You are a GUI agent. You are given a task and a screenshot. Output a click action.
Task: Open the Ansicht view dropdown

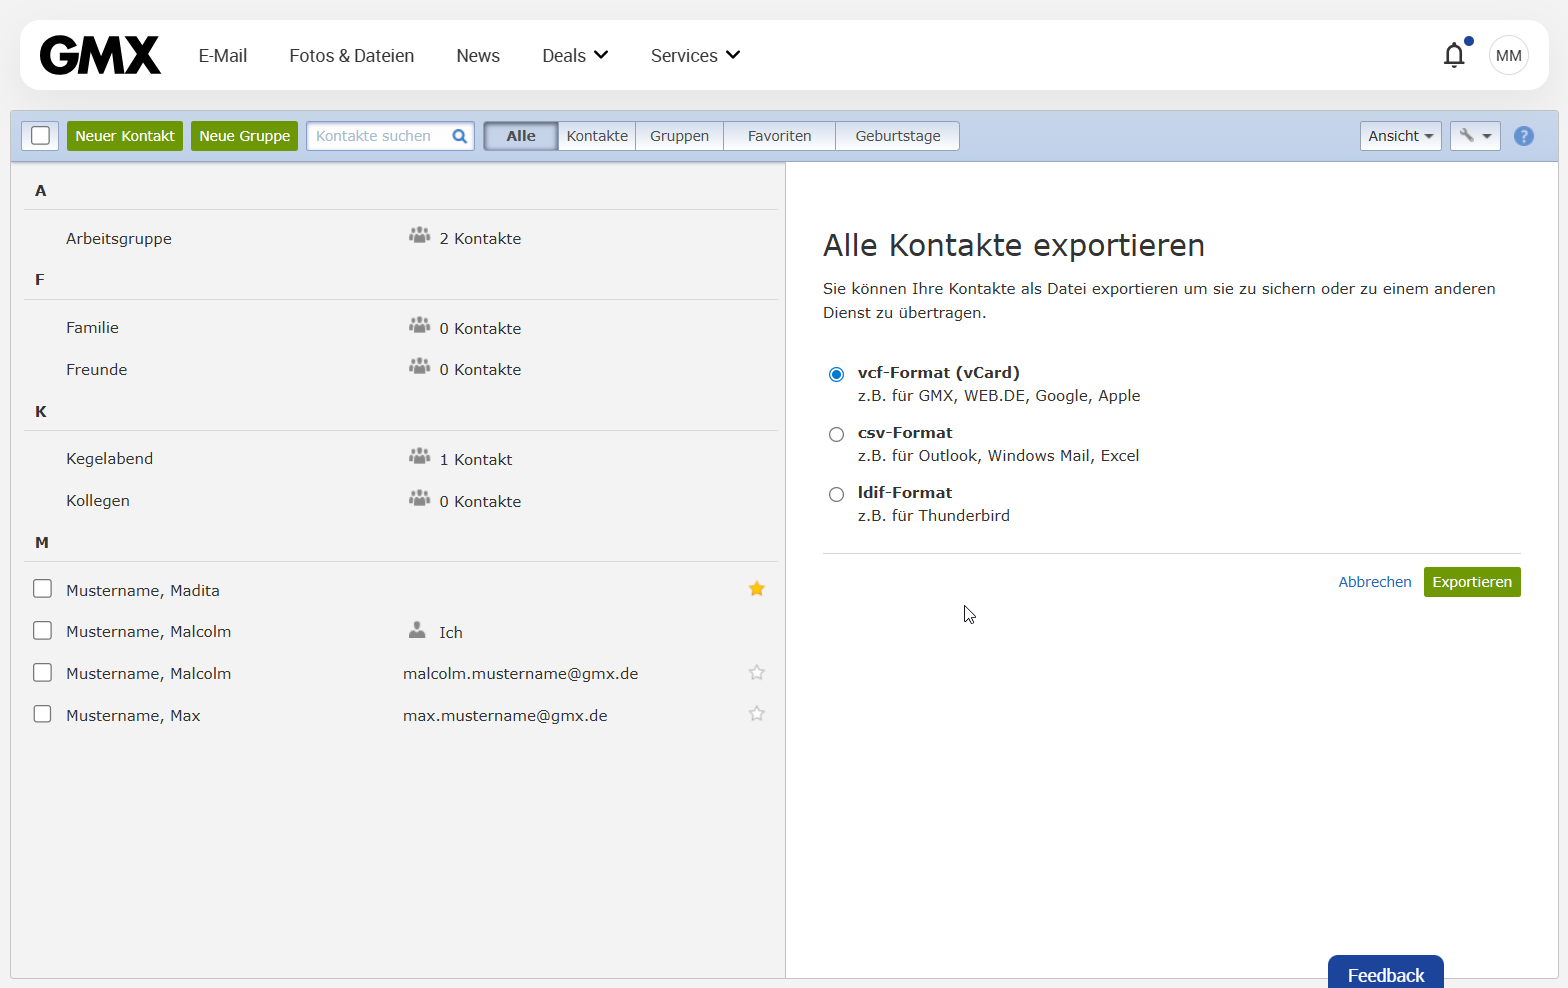tap(1400, 136)
